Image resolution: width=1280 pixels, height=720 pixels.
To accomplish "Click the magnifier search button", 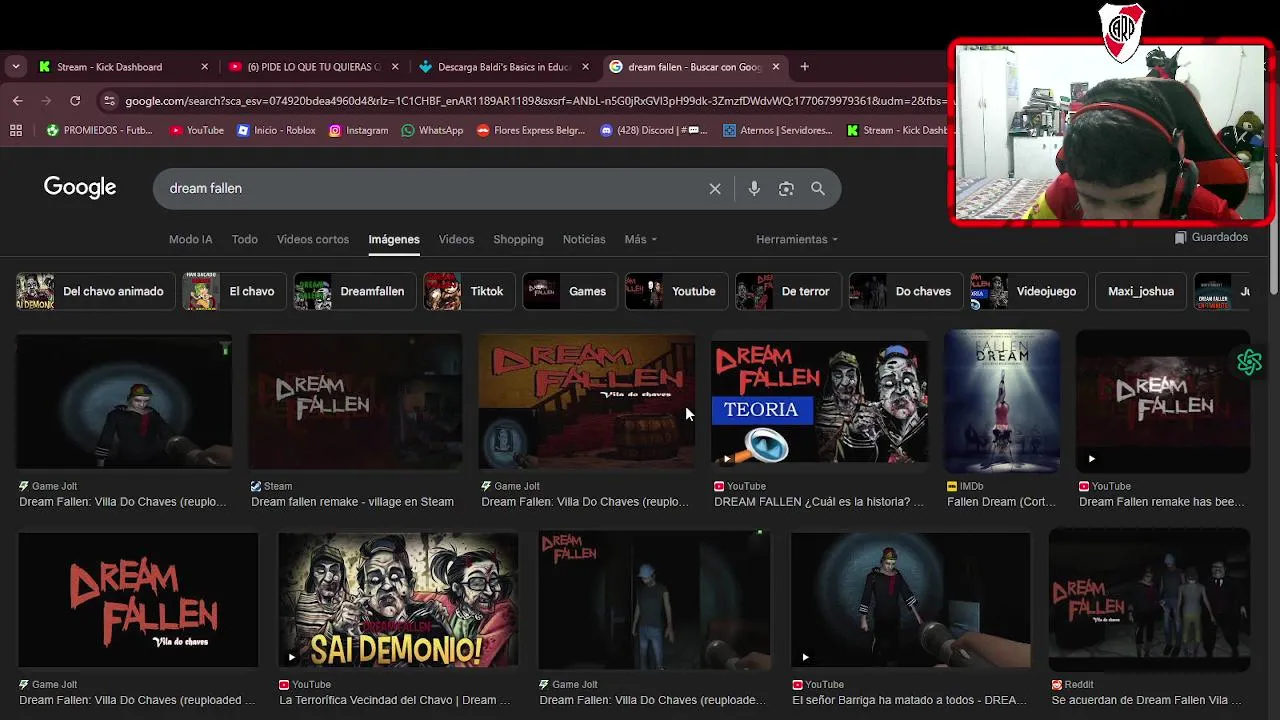I will tap(818, 188).
